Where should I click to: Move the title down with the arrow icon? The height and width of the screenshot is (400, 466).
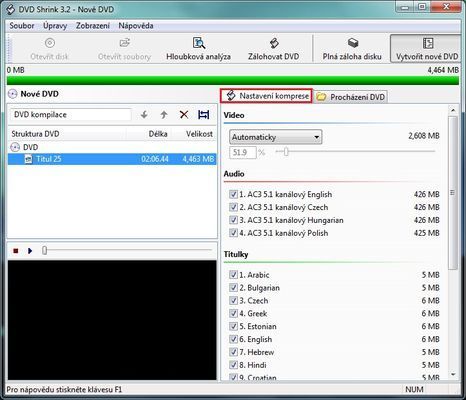point(144,115)
